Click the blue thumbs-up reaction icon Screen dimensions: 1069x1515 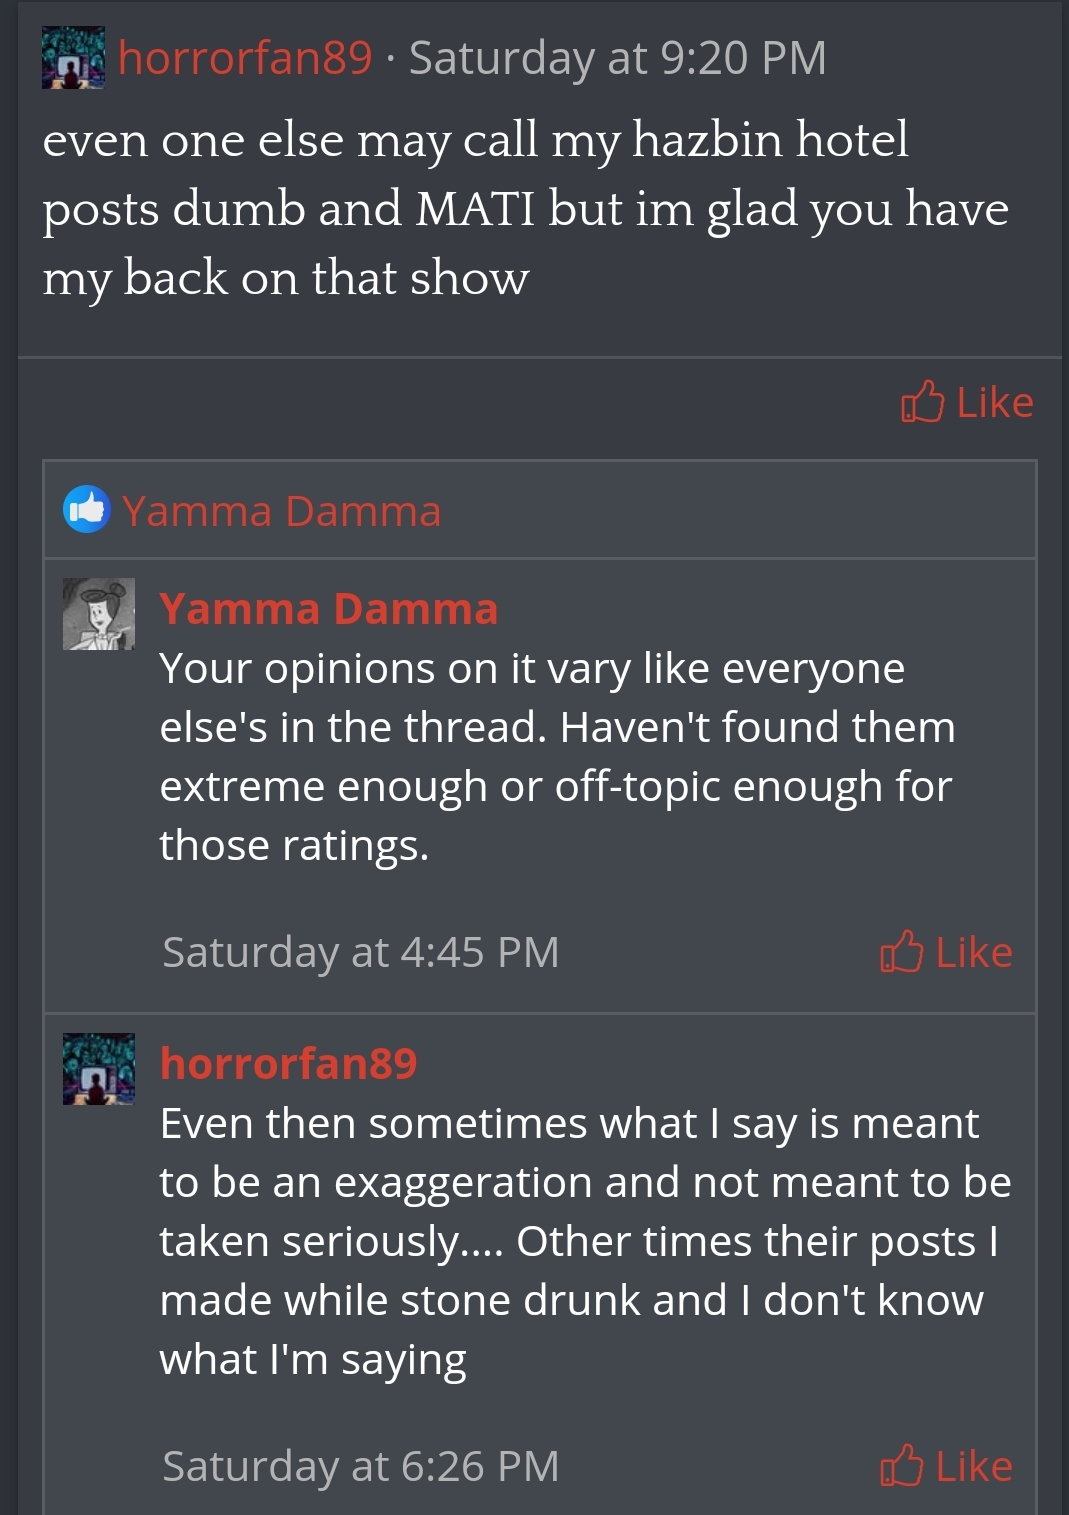click(87, 510)
